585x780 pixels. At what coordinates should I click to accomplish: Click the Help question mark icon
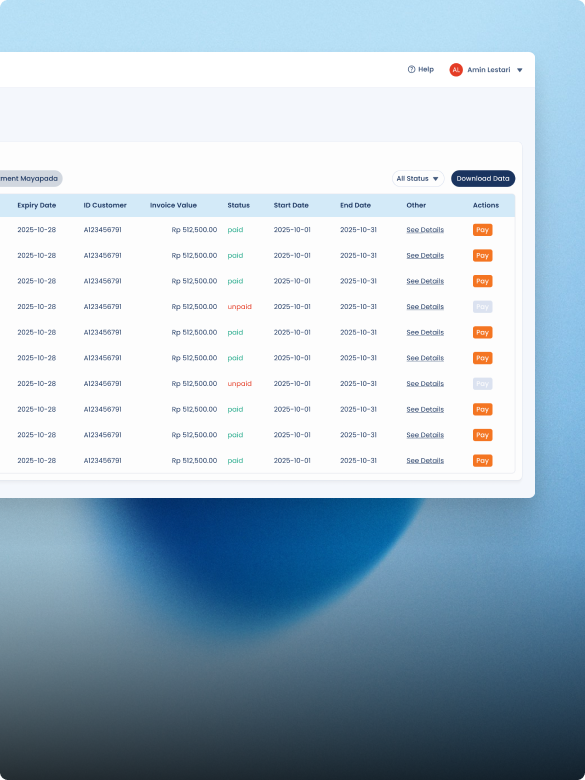coord(411,70)
